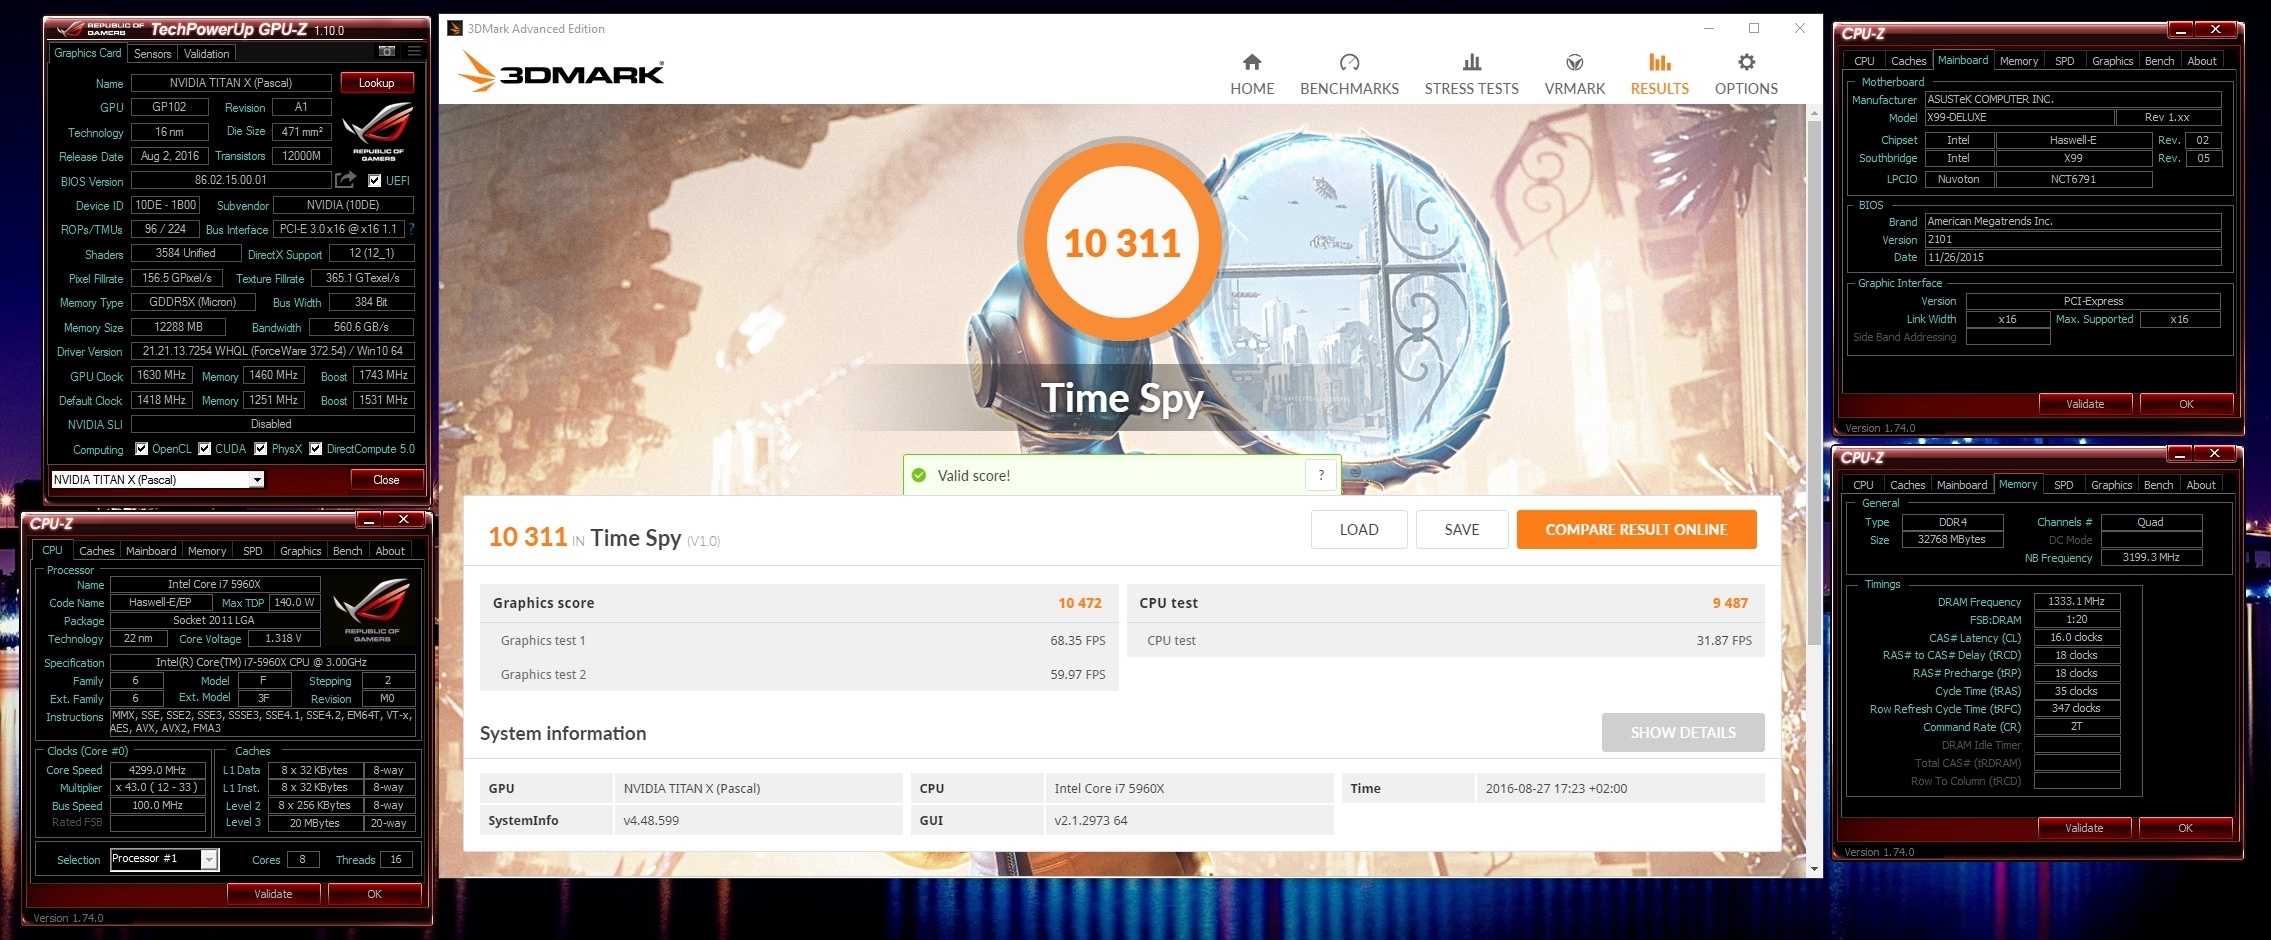
Task: Click the 3DMark logo
Action: (x=561, y=72)
